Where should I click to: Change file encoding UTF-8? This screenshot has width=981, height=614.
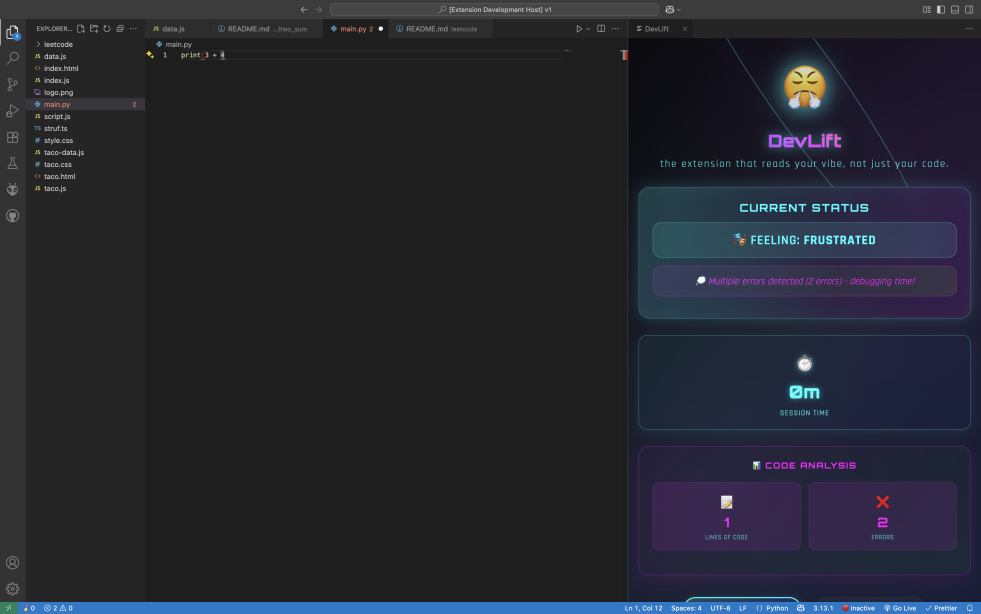[720, 608]
